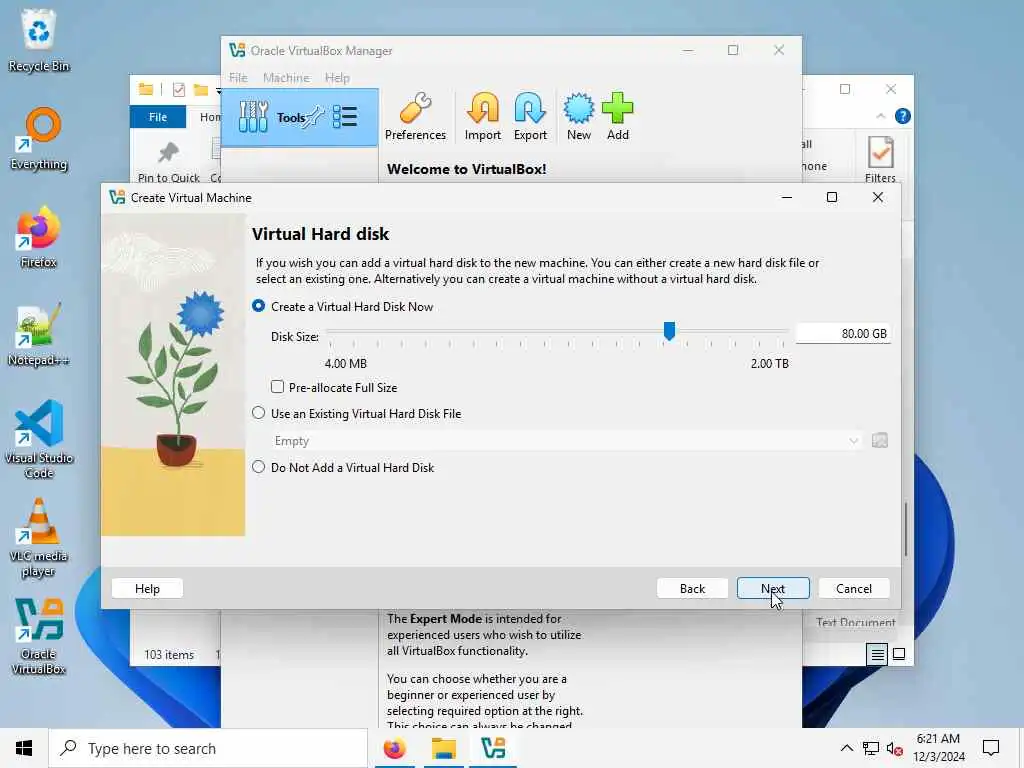Open the notification center icon
Screen dimensions: 1024x768
pyautogui.click(x=991, y=748)
